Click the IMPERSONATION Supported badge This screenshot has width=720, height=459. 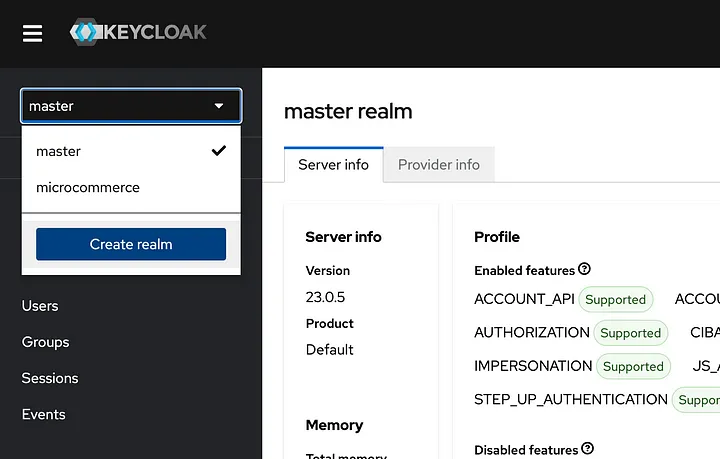click(x=633, y=367)
